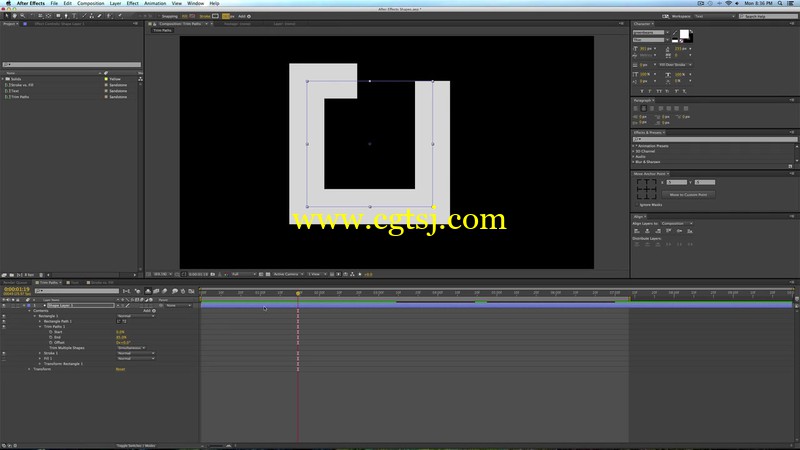This screenshot has height=450, width=800.
Task: Click the white fill color swatch in Character panel
Action: [x=684, y=34]
